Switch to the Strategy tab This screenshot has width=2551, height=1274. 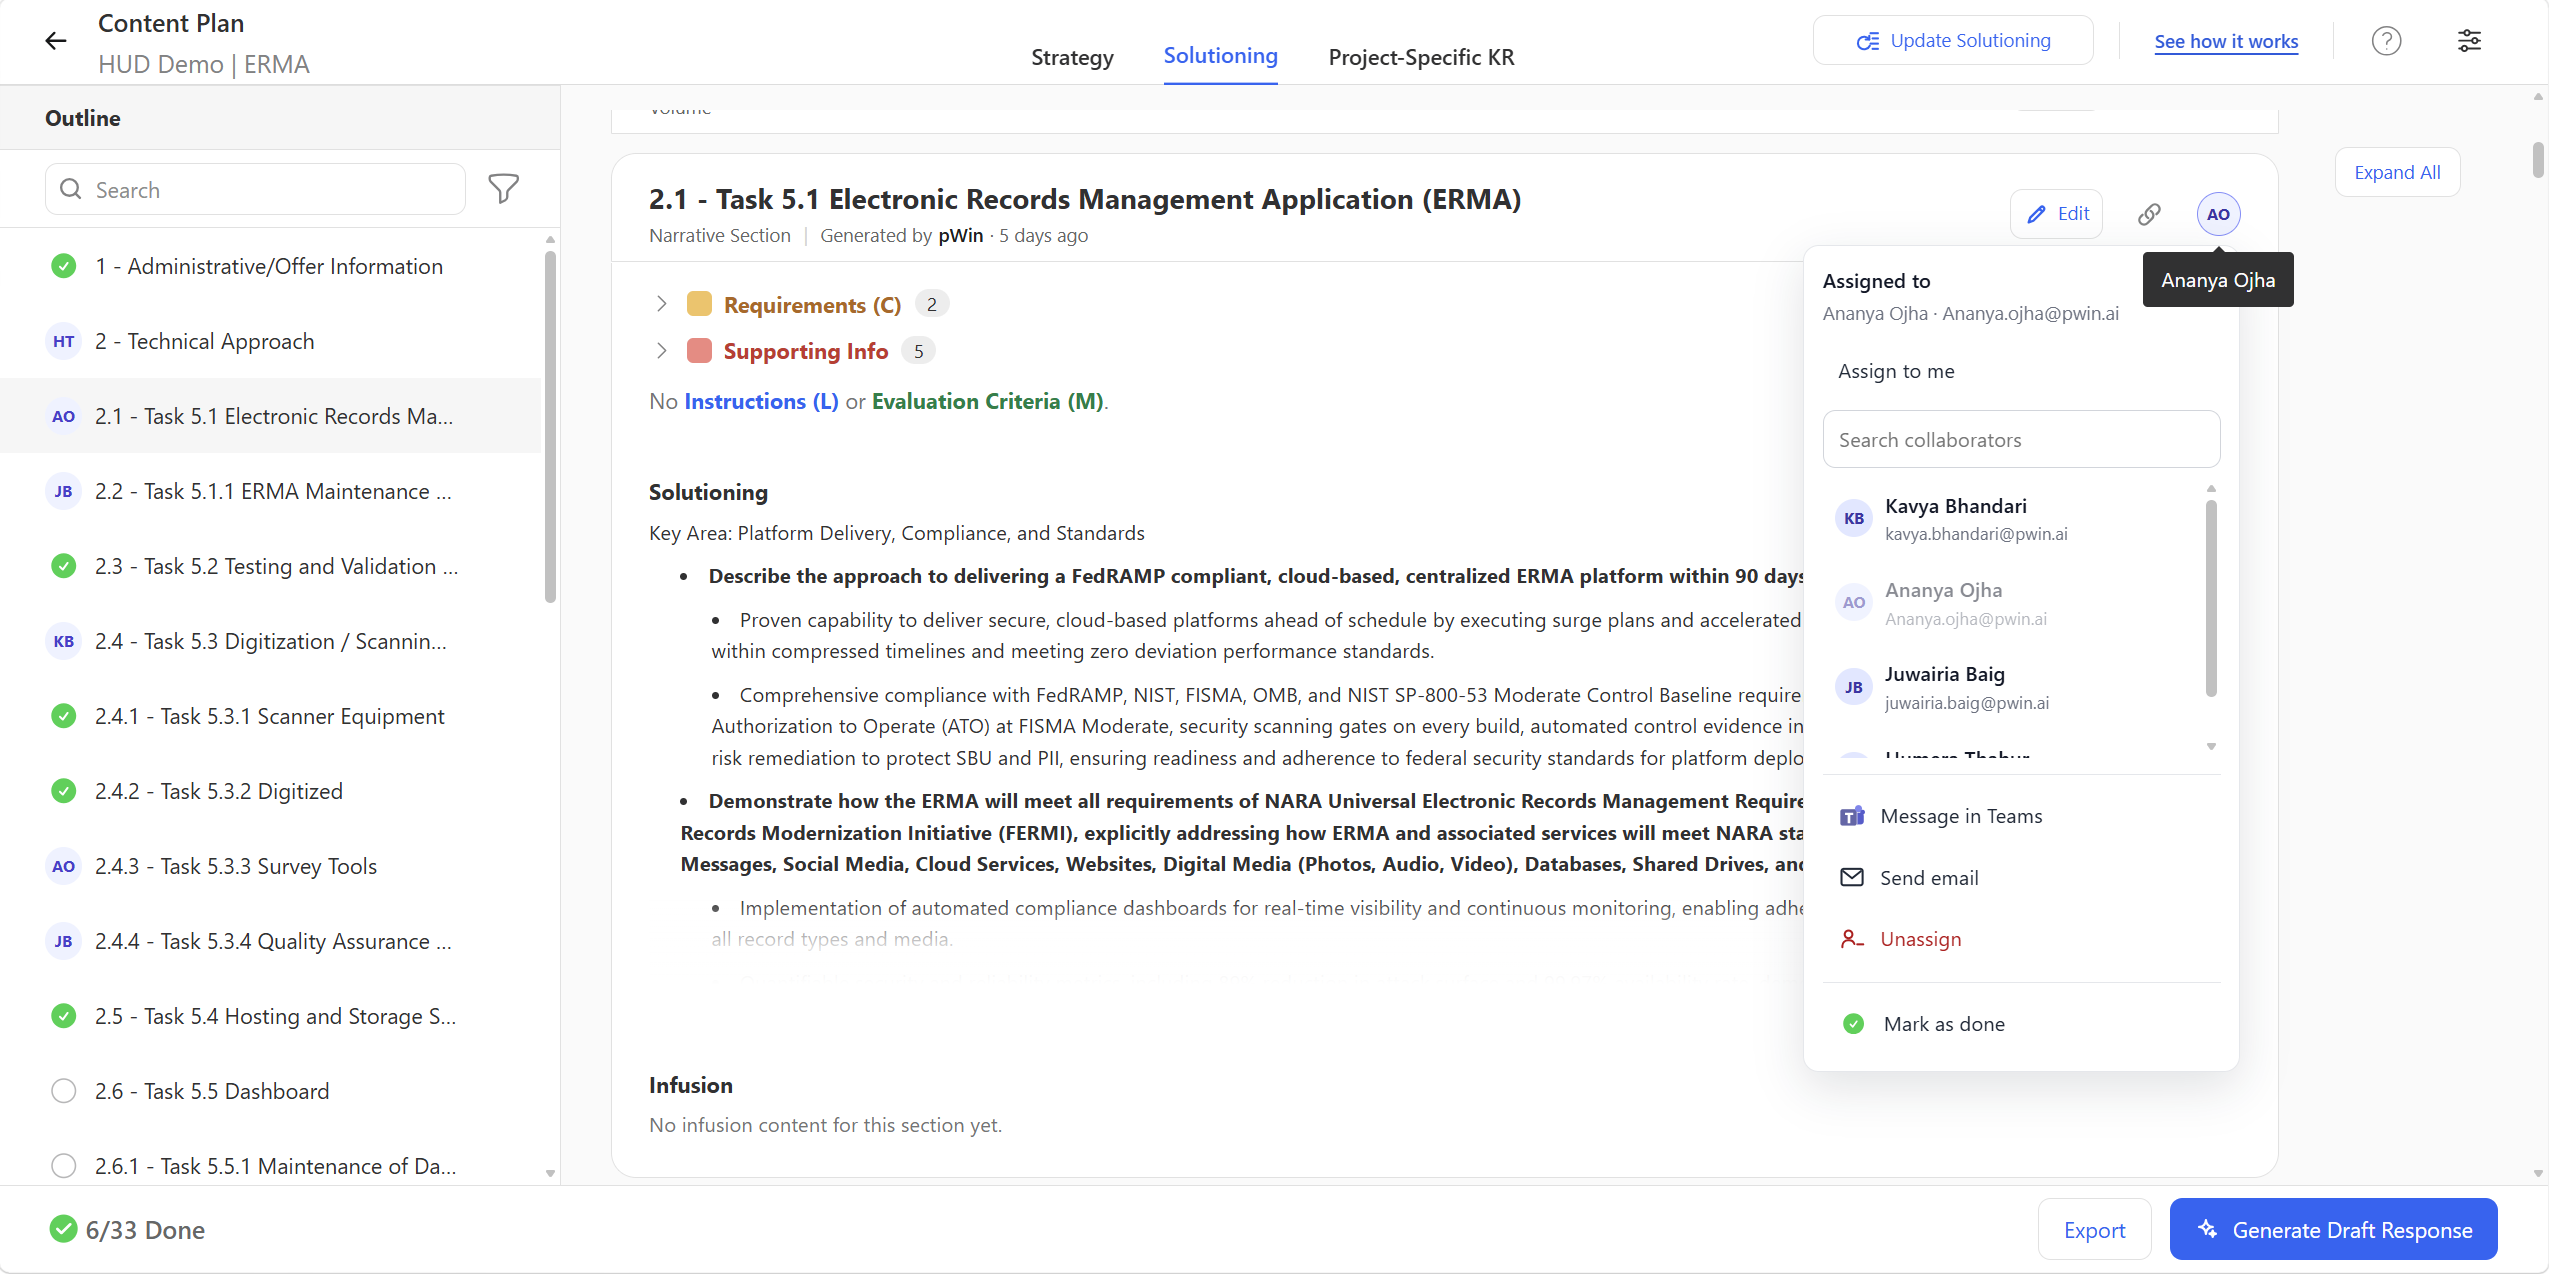click(1072, 57)
